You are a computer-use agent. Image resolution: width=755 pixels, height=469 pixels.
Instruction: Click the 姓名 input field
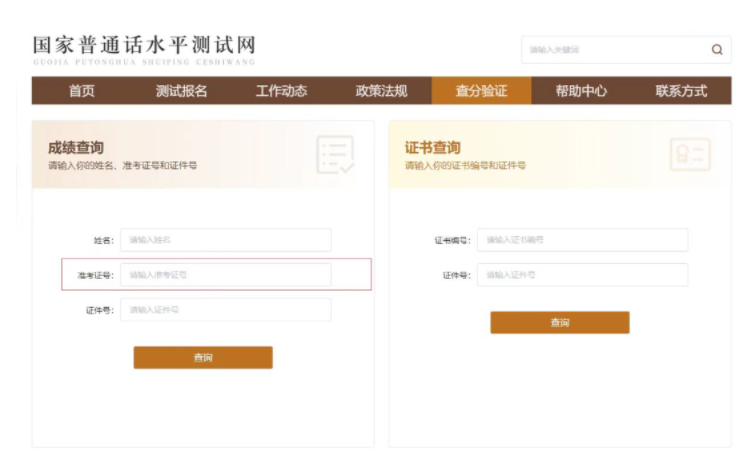[225, 240]
